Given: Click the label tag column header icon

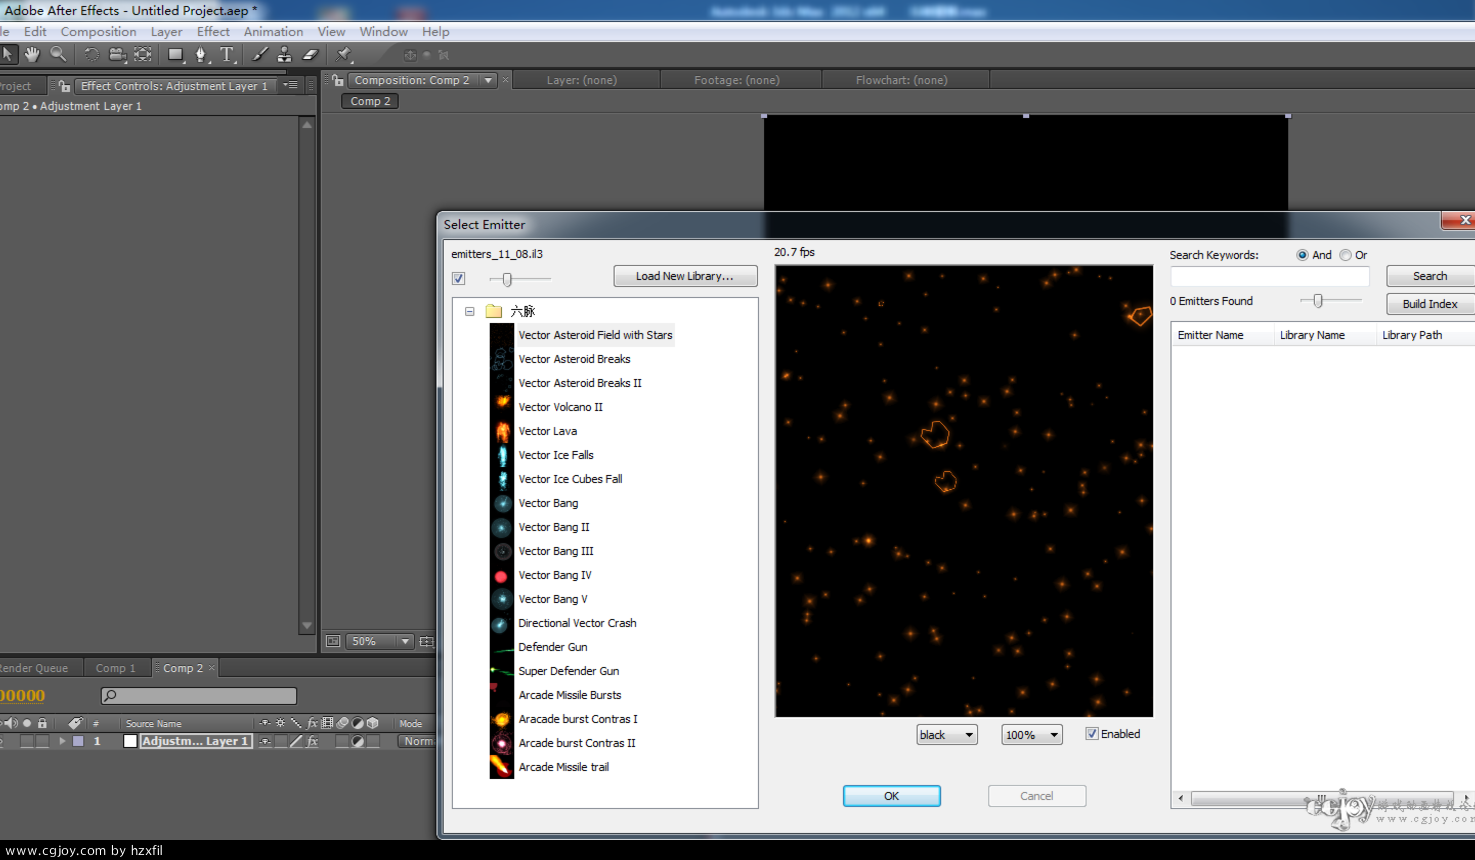Looking at the screenshot, I should [x=75, y=723].
